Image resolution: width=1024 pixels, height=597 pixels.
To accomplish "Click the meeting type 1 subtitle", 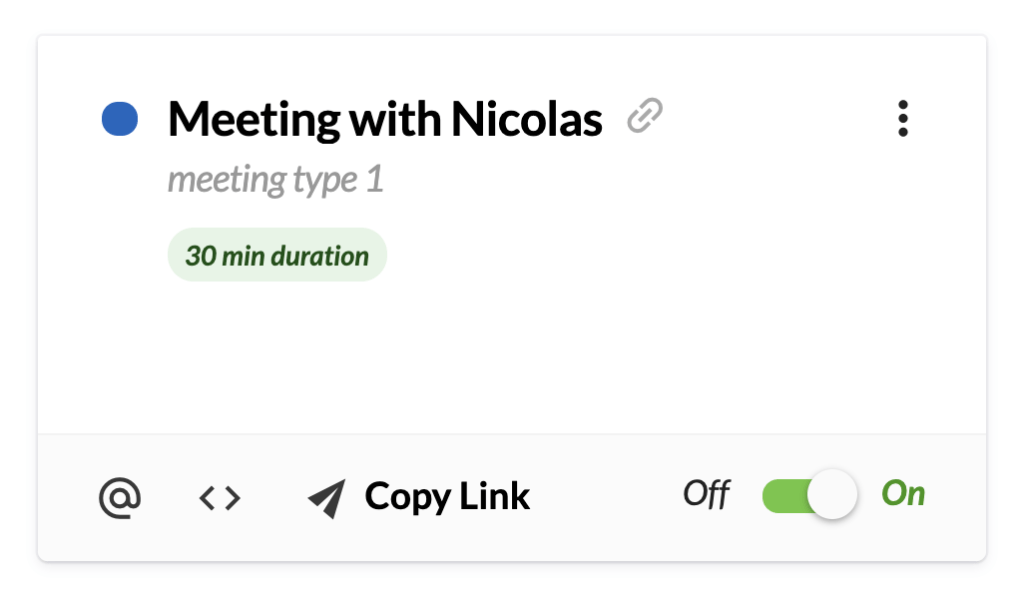I will (x=275, y=180).
